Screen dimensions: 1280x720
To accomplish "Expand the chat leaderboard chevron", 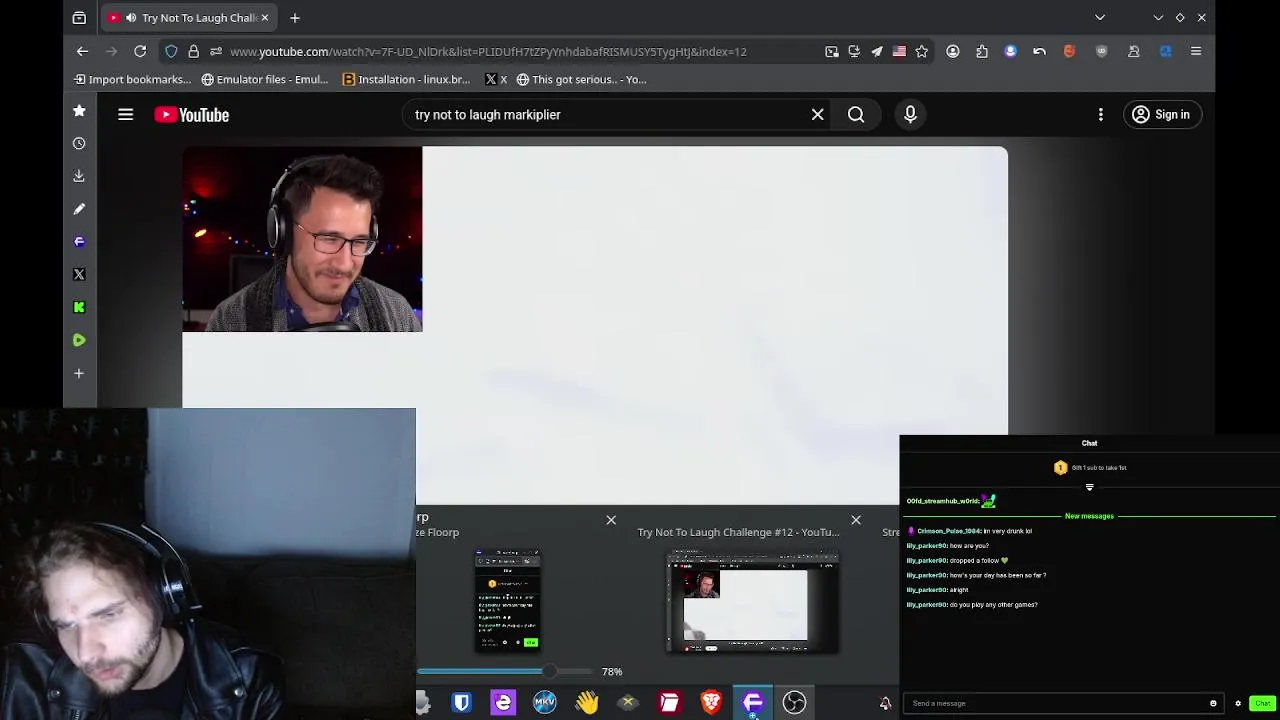I will [x=1089, y=488].
